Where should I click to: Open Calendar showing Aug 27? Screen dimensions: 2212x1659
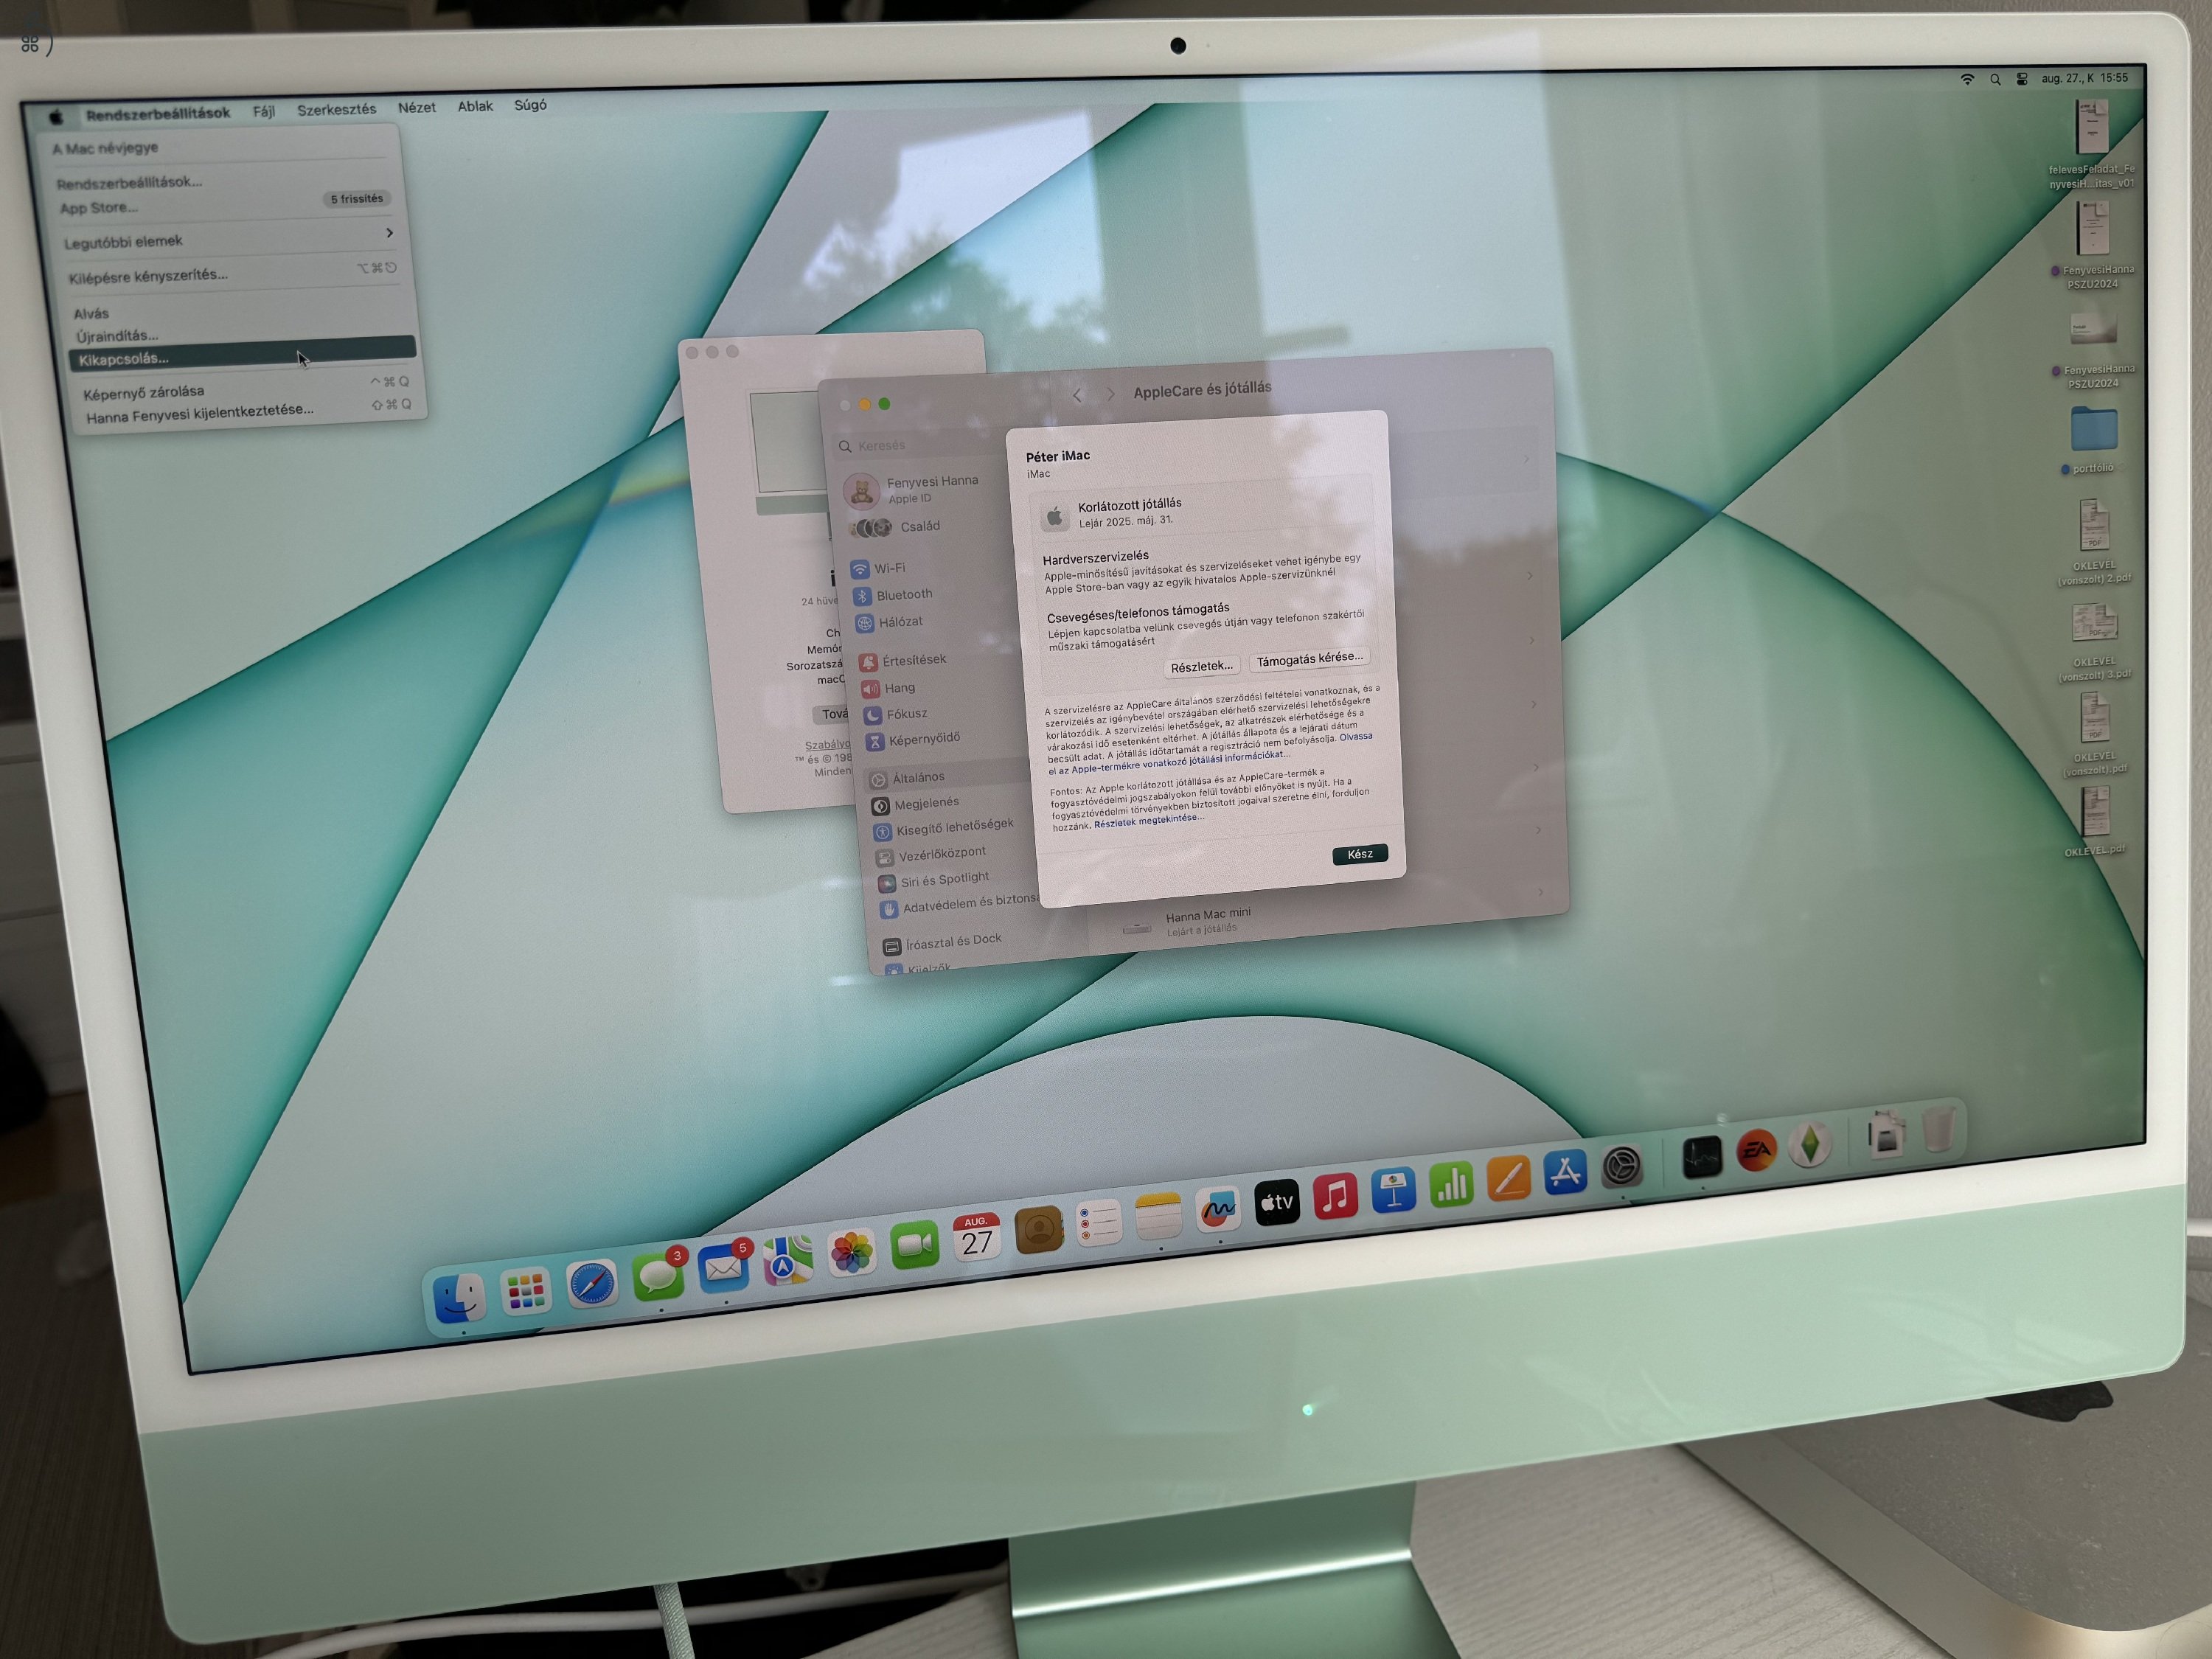pyautogui.click(x=976, y=1237)
